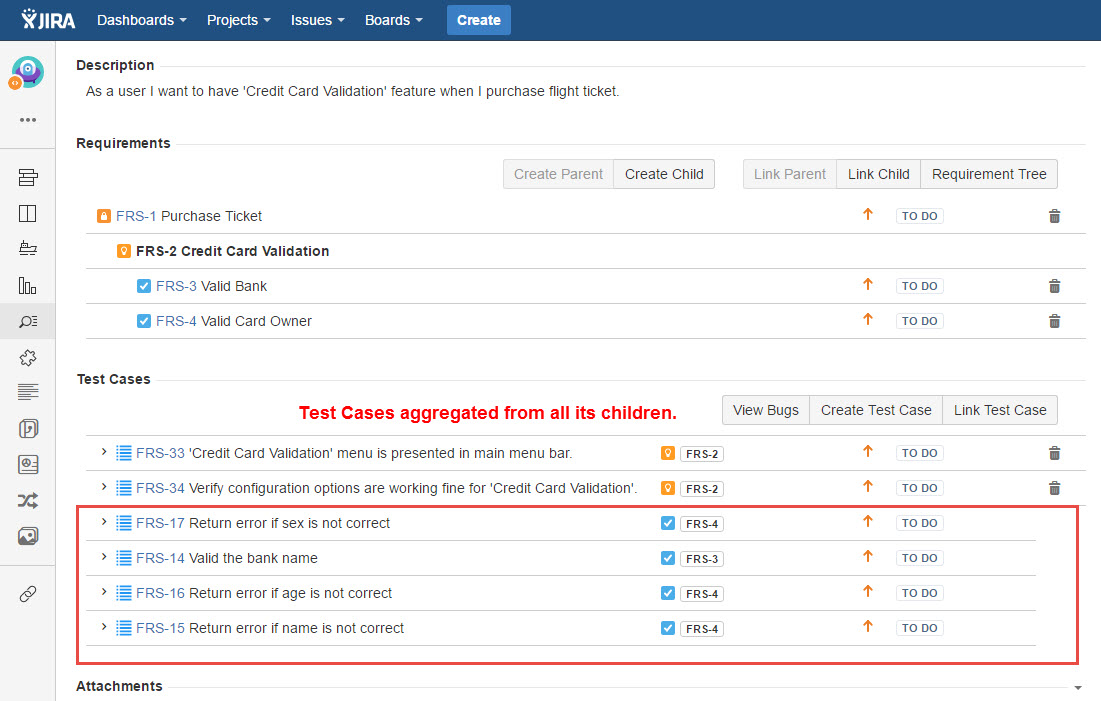Click the Create Parent button
The height and width of the screenshot is (701, 1101).
(x=558, y=174)
